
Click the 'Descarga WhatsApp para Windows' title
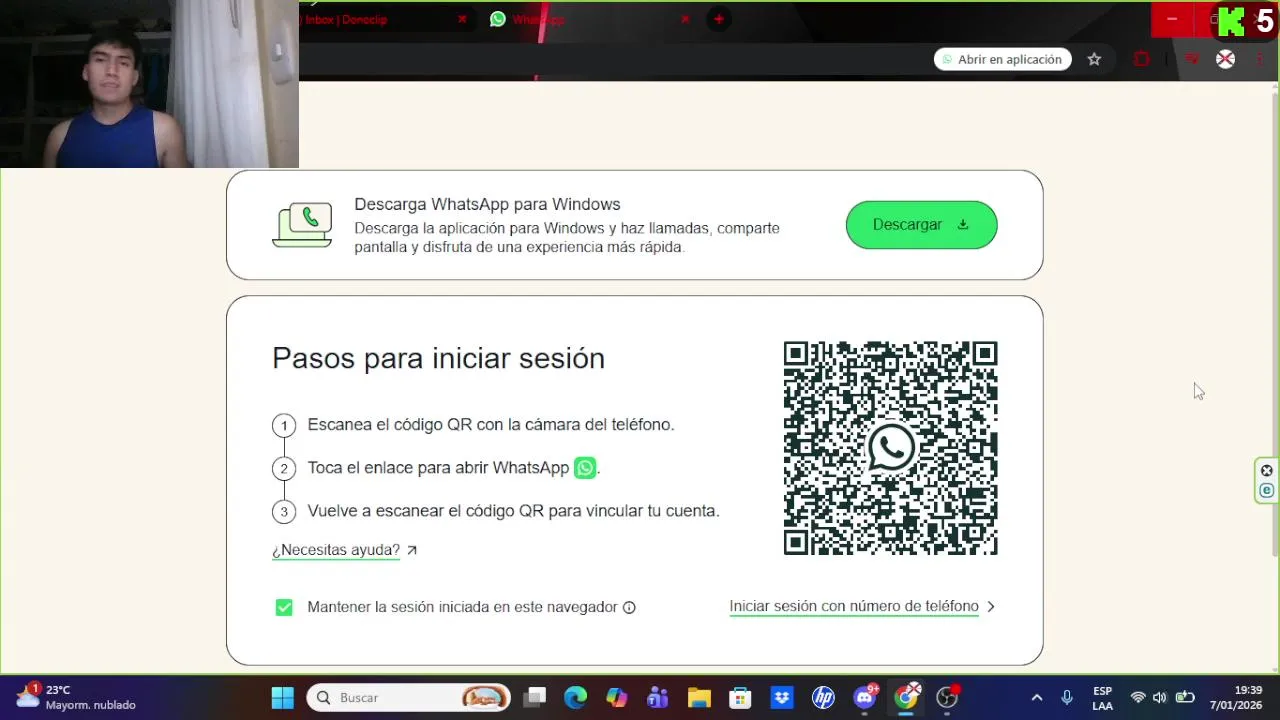[487, 204]
